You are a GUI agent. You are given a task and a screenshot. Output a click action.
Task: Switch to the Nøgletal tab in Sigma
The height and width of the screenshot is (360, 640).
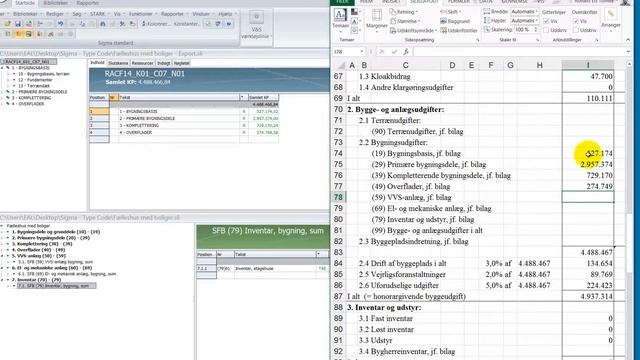182,63
